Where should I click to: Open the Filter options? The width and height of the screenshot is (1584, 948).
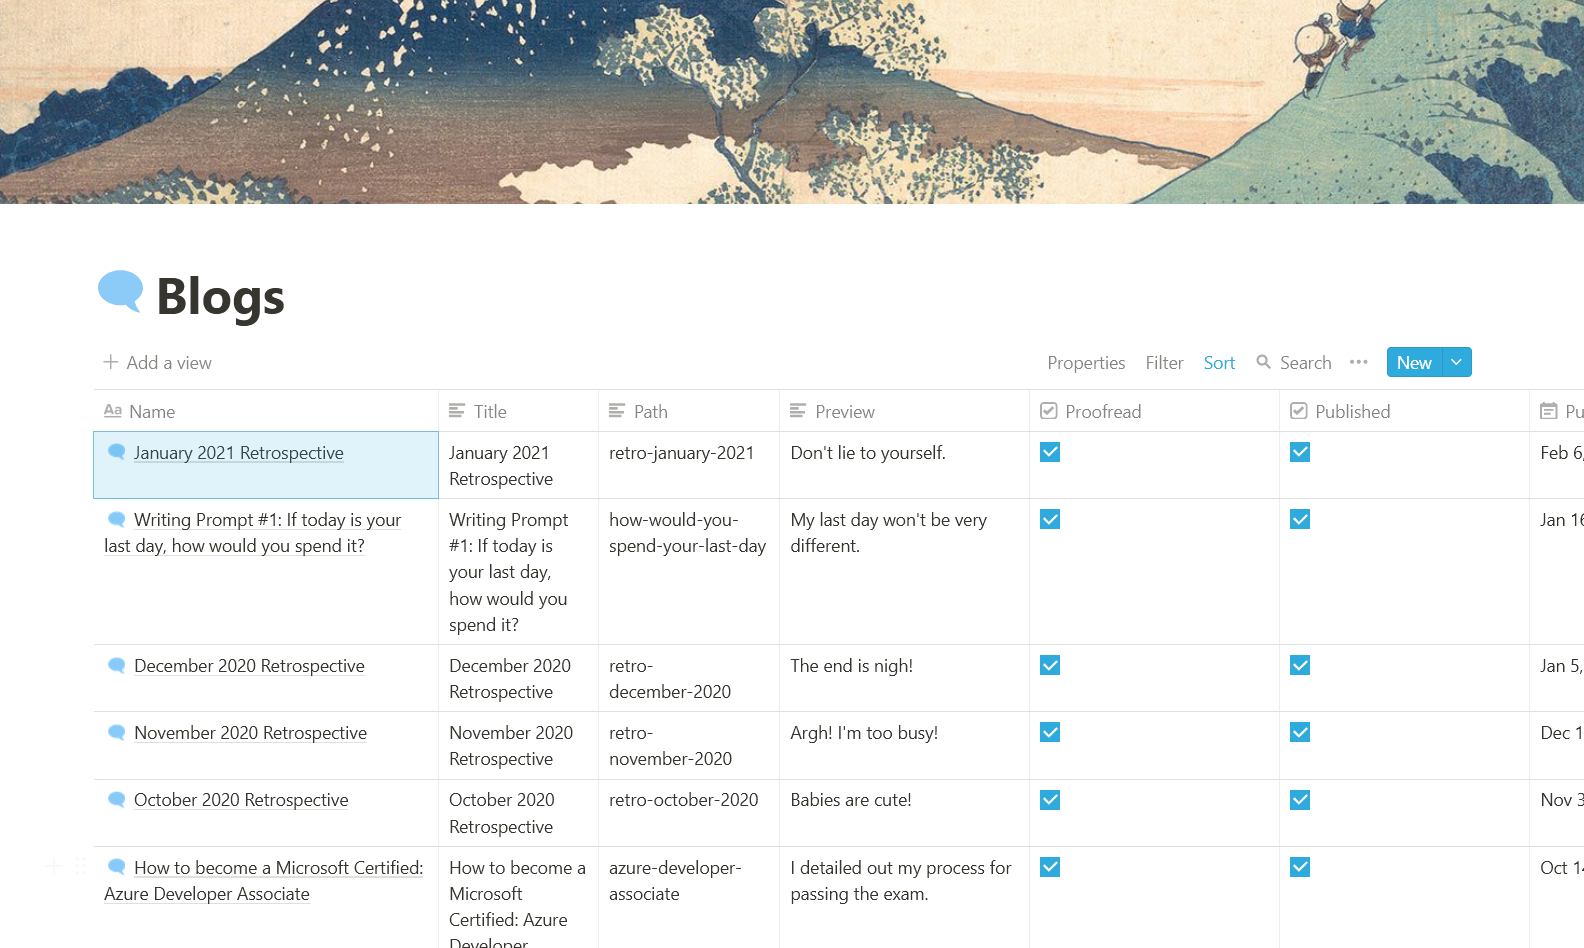(x=1164, y=363)
